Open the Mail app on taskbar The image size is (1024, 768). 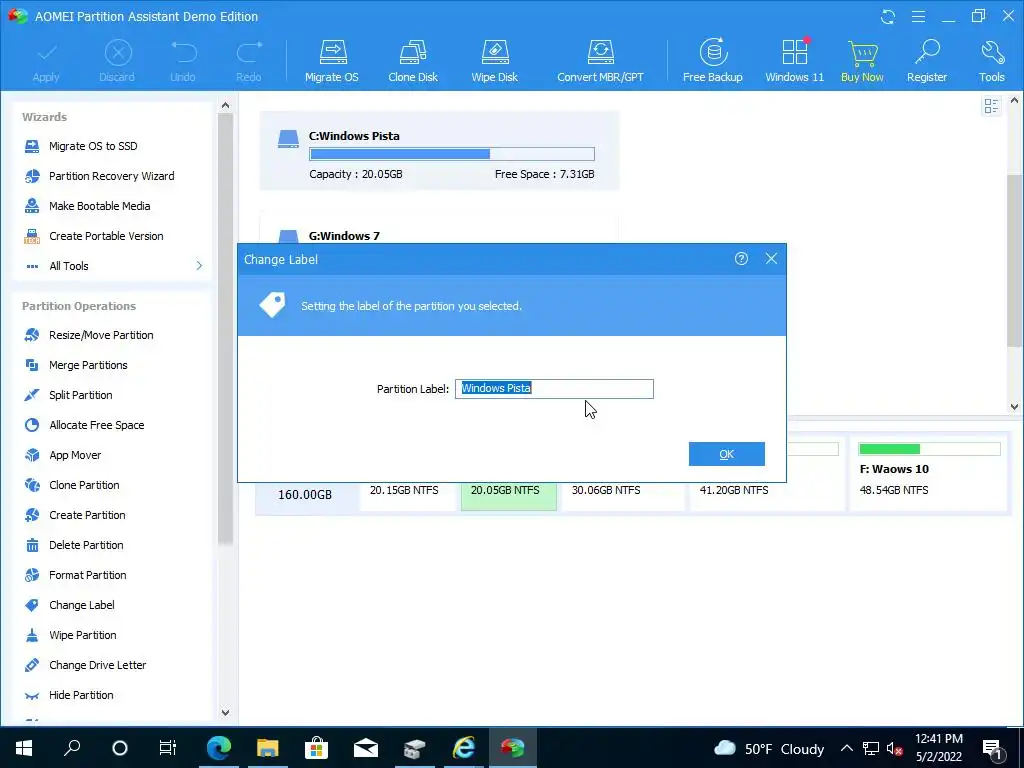366,748
